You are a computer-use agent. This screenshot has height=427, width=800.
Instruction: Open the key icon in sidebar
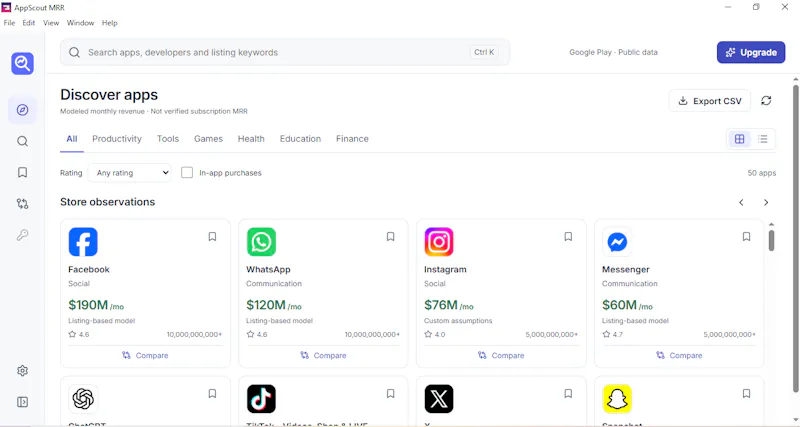point(22,235)
